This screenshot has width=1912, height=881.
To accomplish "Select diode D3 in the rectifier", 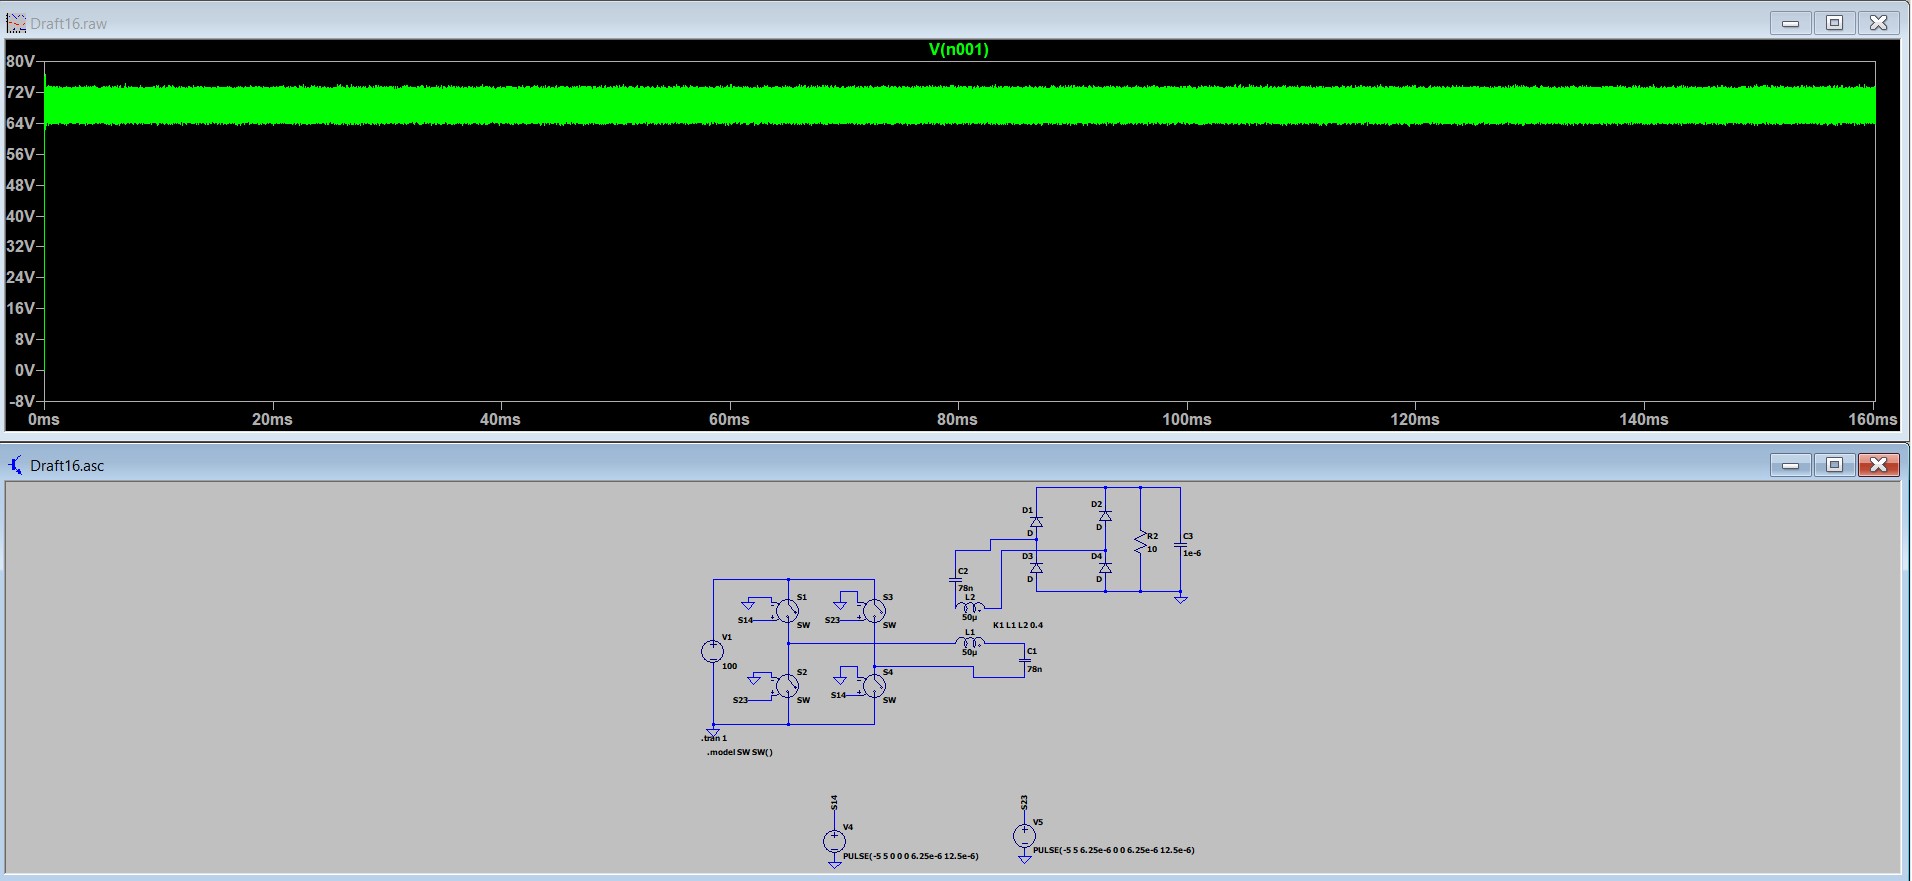I will click(1036, 567).
